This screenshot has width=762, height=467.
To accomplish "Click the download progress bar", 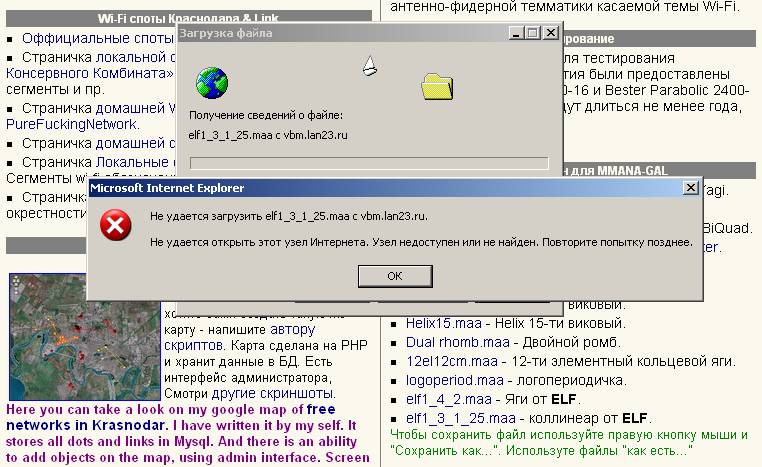I will 369,163.
